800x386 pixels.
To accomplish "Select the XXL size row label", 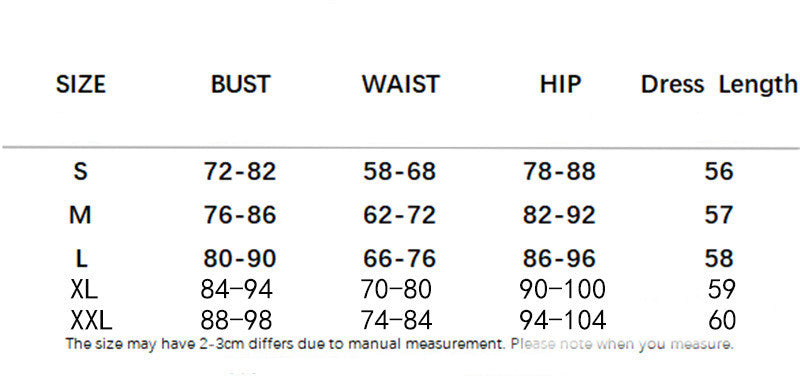I will (91, 321).
